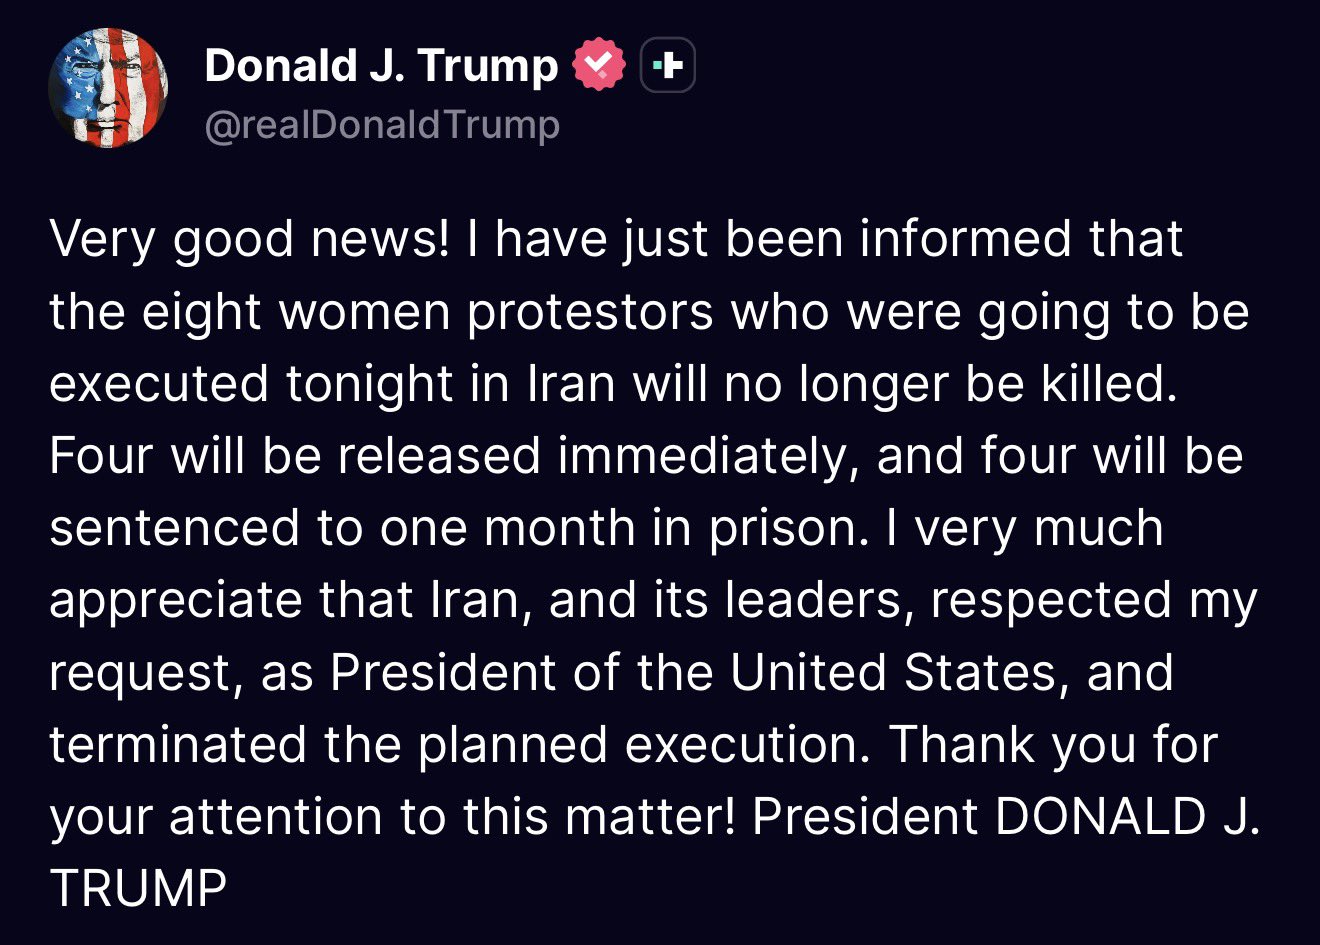Click "executed tonight" in the post
Image resolution: width=1320 pixels, height=945 pixels.
click(x=250, y=384)
